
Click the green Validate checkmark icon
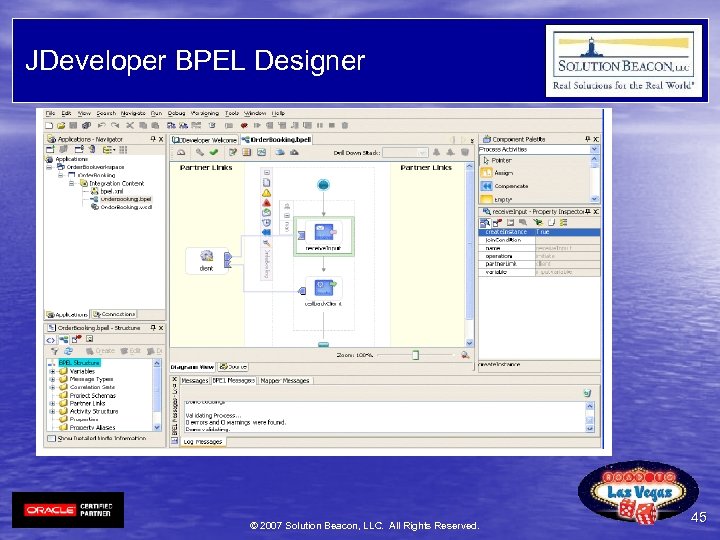(x=214, y=152)
